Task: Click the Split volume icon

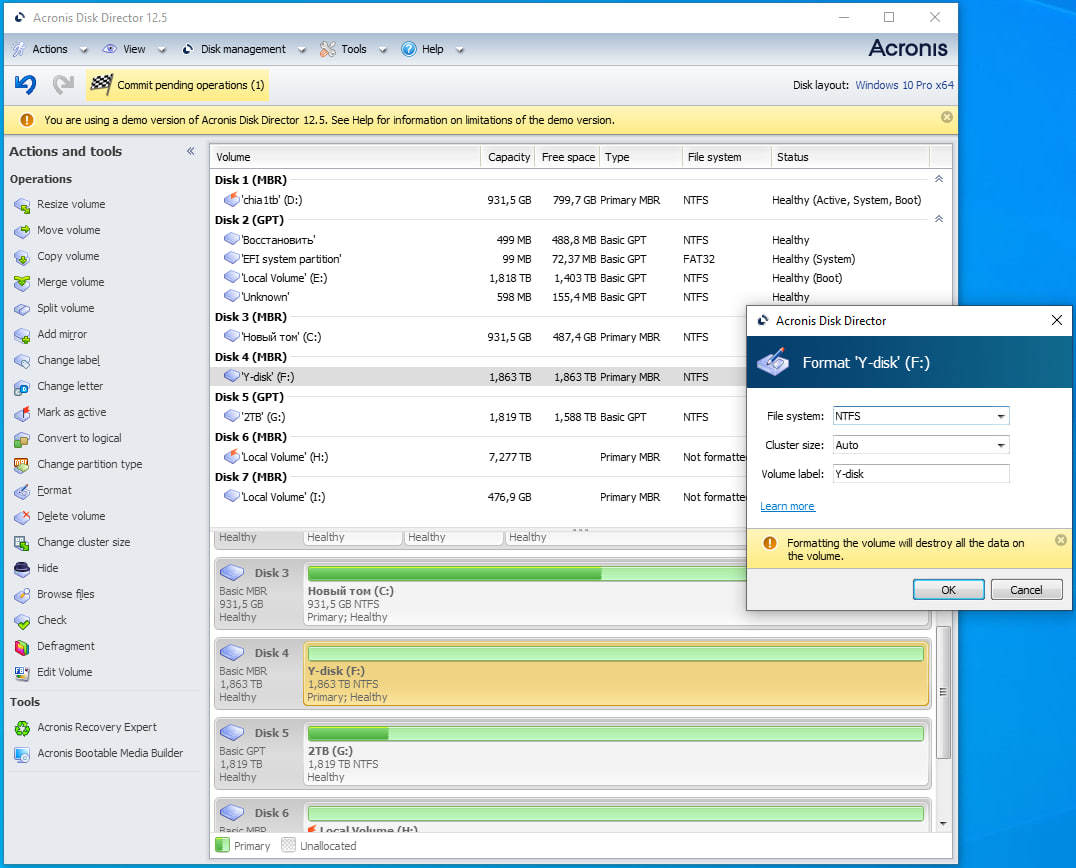Action: coord(22,309)
